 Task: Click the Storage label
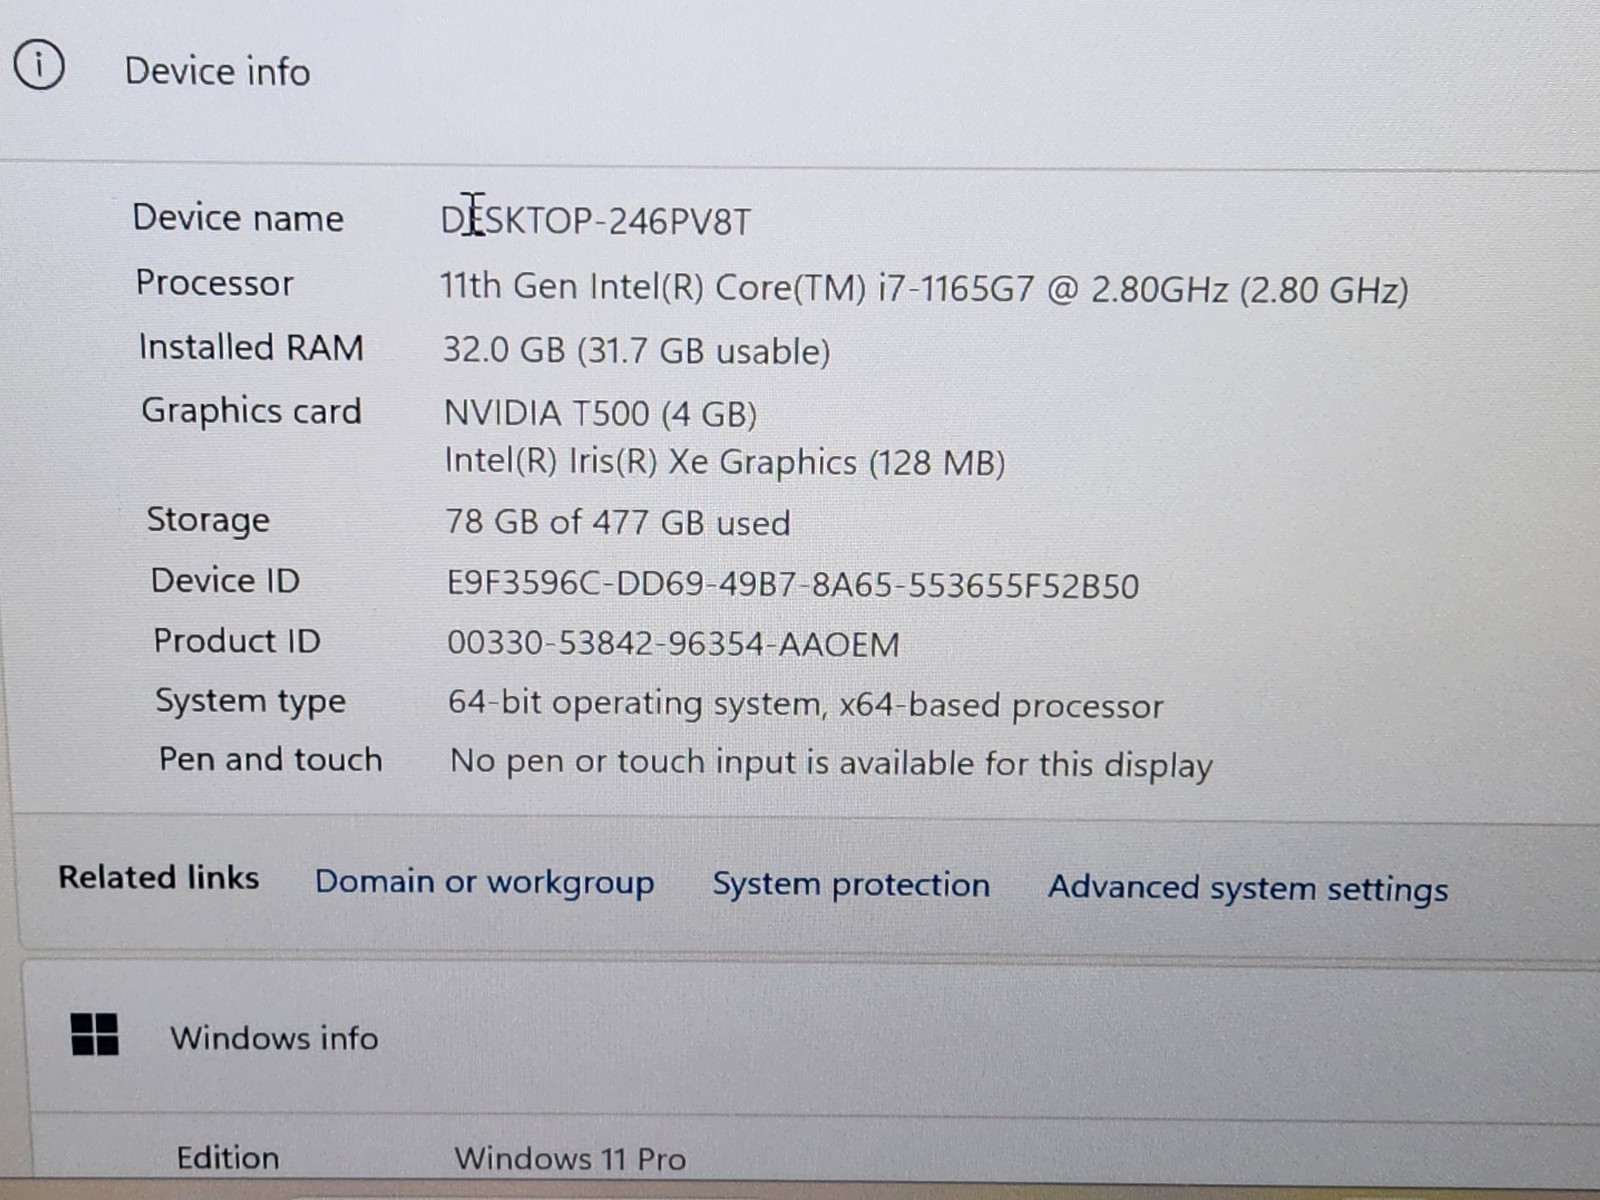coord(208,520)
